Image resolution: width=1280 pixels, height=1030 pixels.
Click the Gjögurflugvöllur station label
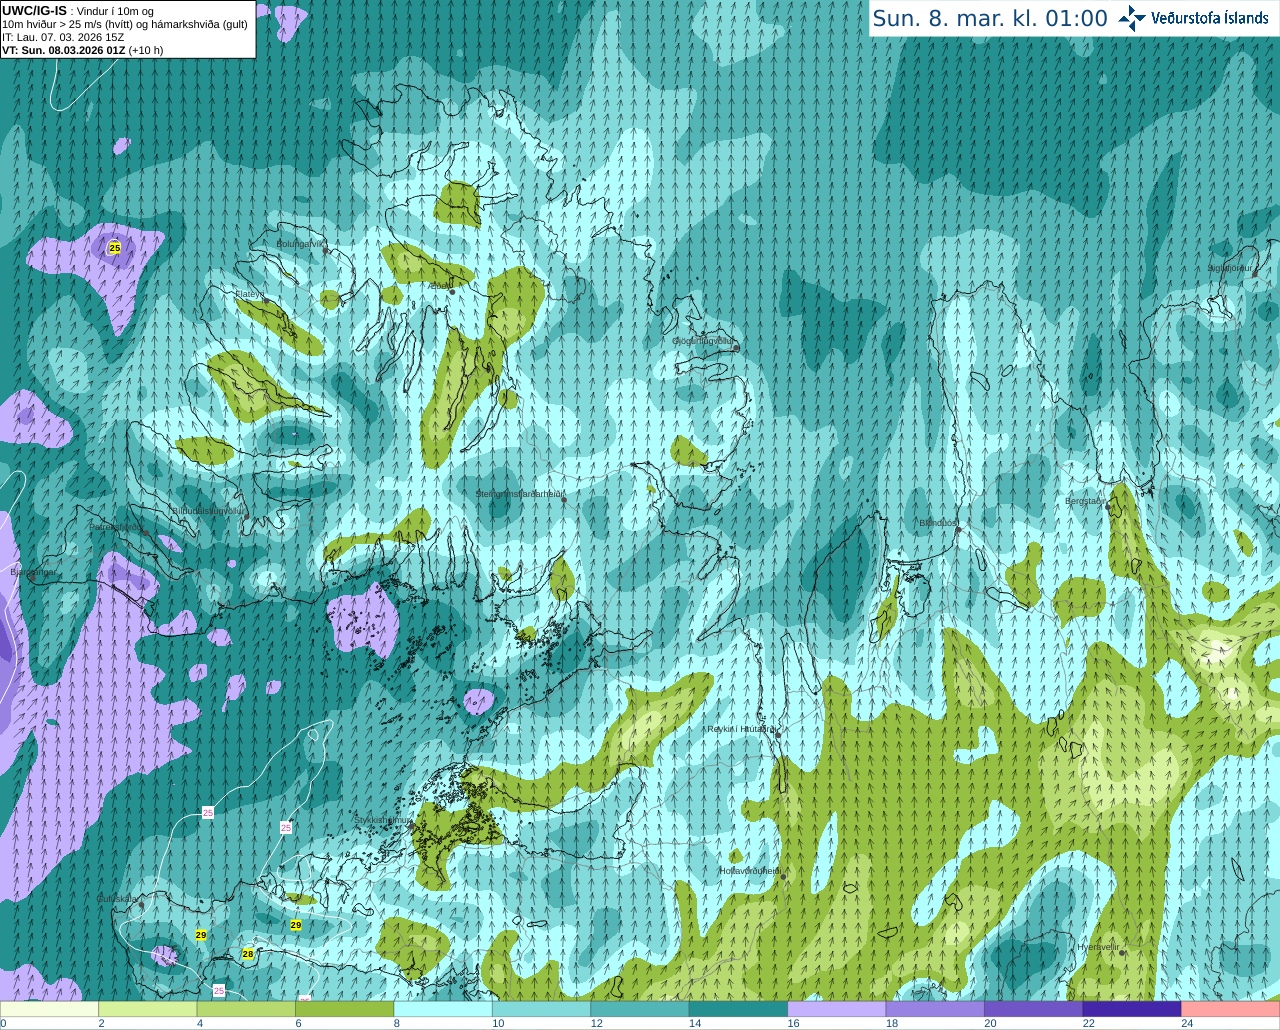(705, 340)
